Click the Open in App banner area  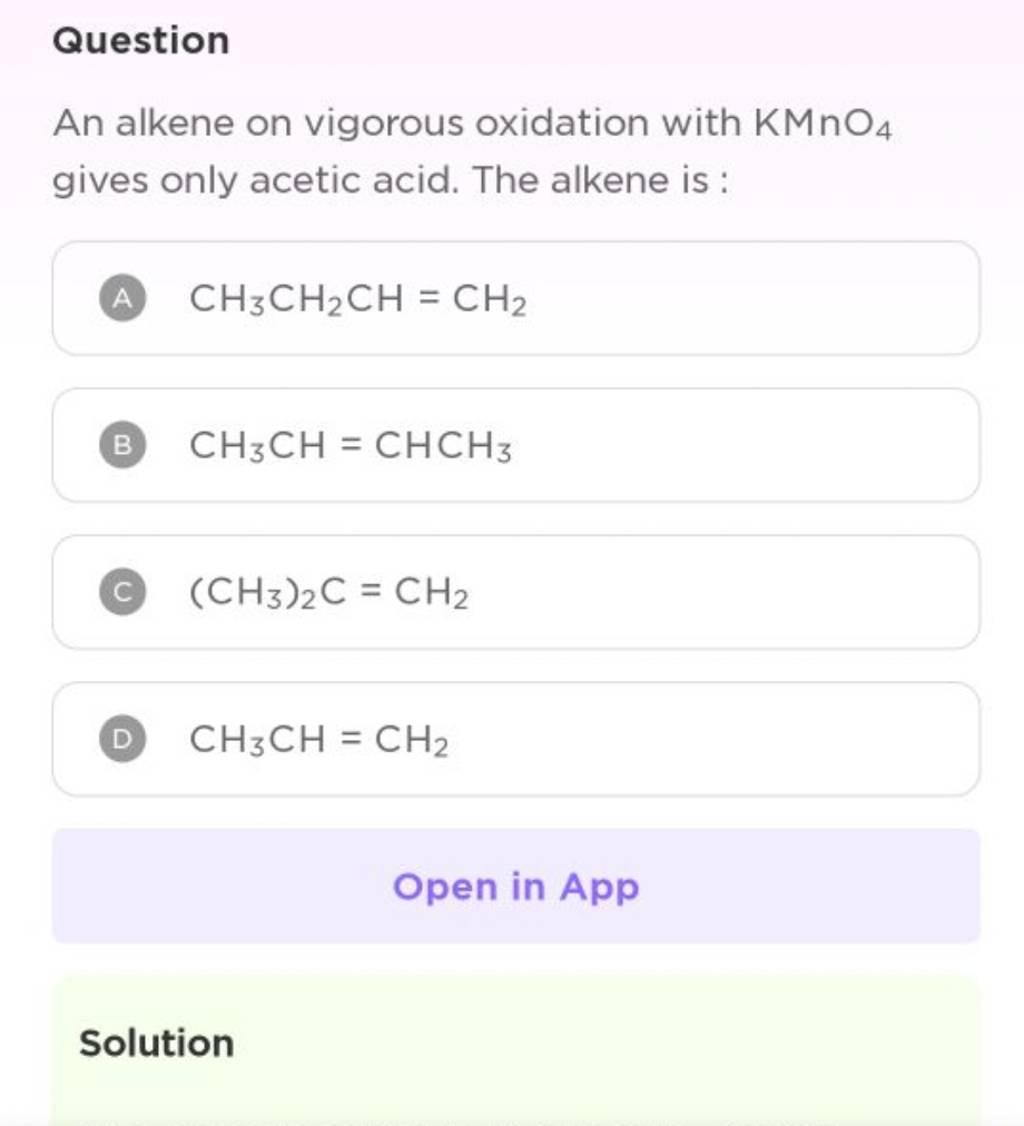tap(516, 886)
